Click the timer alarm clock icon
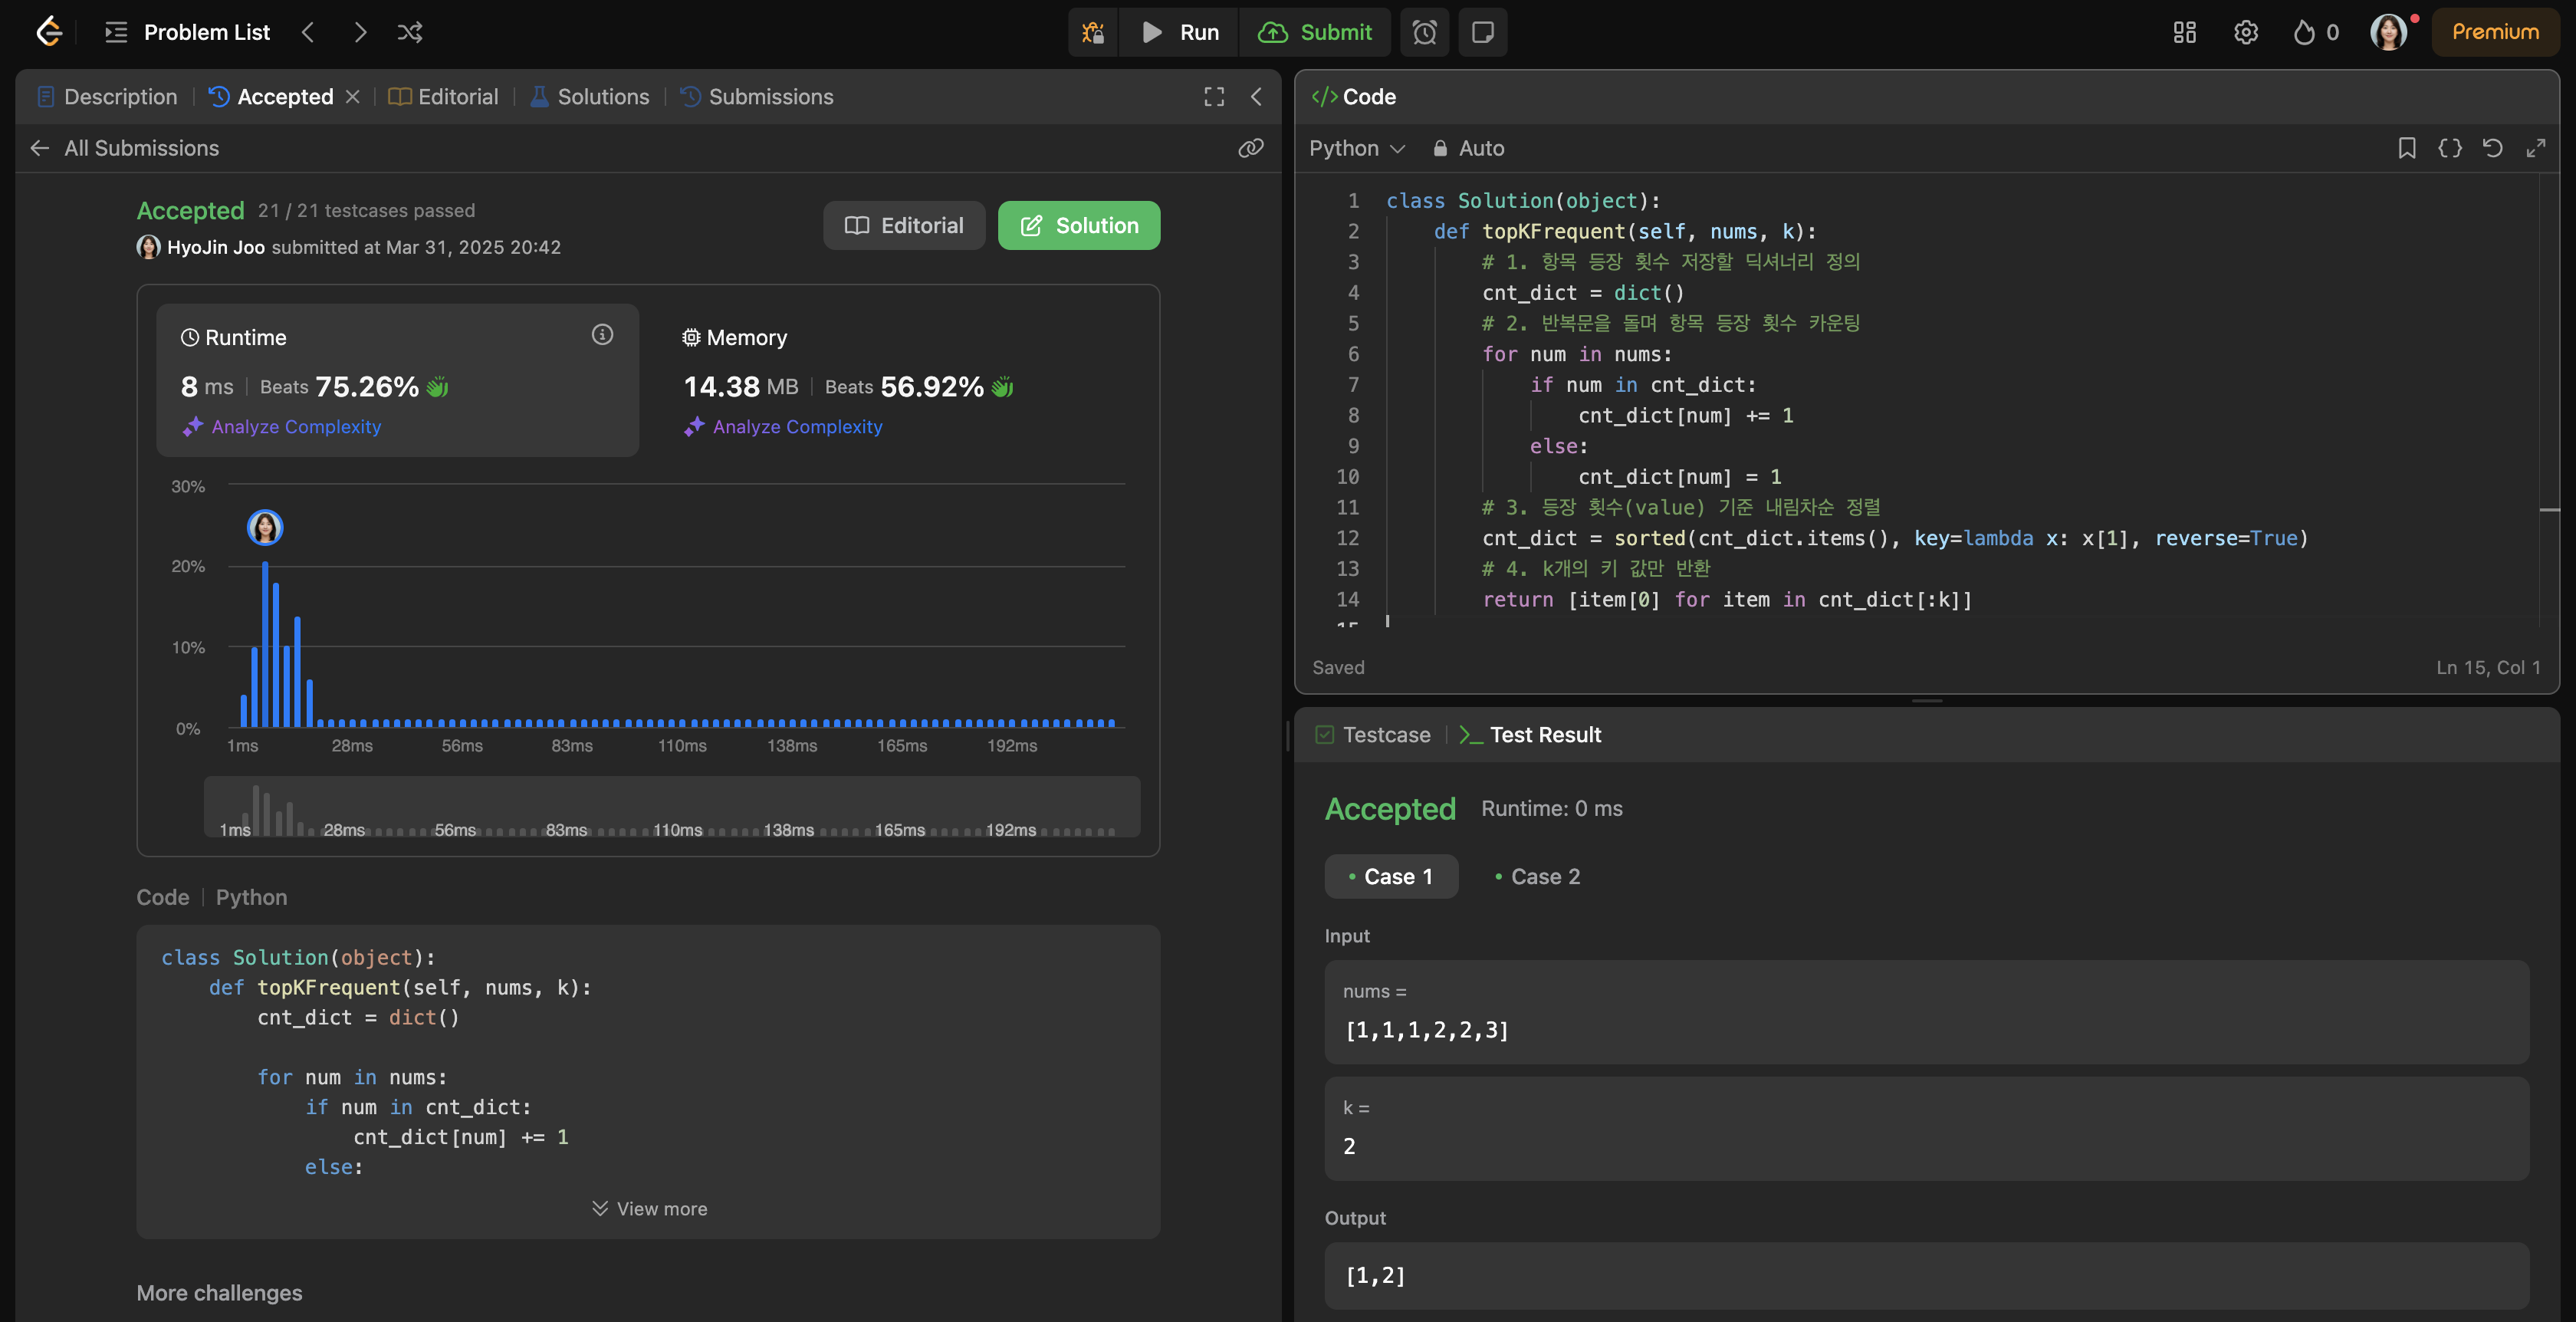Screen dimensions: 2576x1322 [x=1424, y=32]
